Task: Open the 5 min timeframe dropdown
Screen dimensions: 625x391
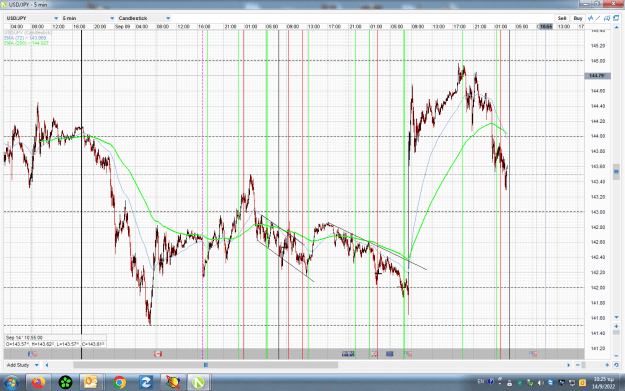Action: tap(88, 18)
